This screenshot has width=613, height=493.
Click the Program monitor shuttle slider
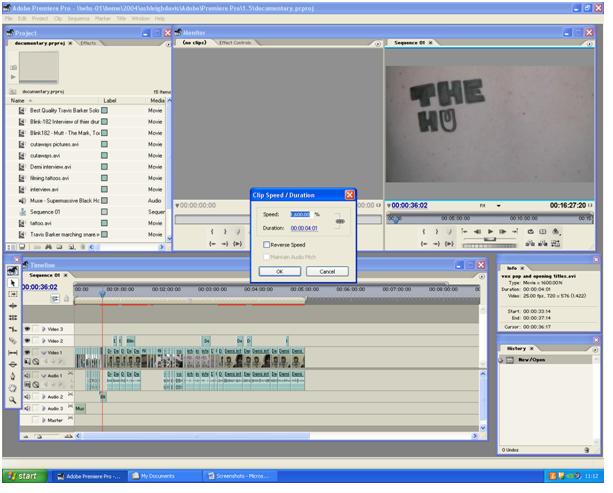click(x=490, y=239)
